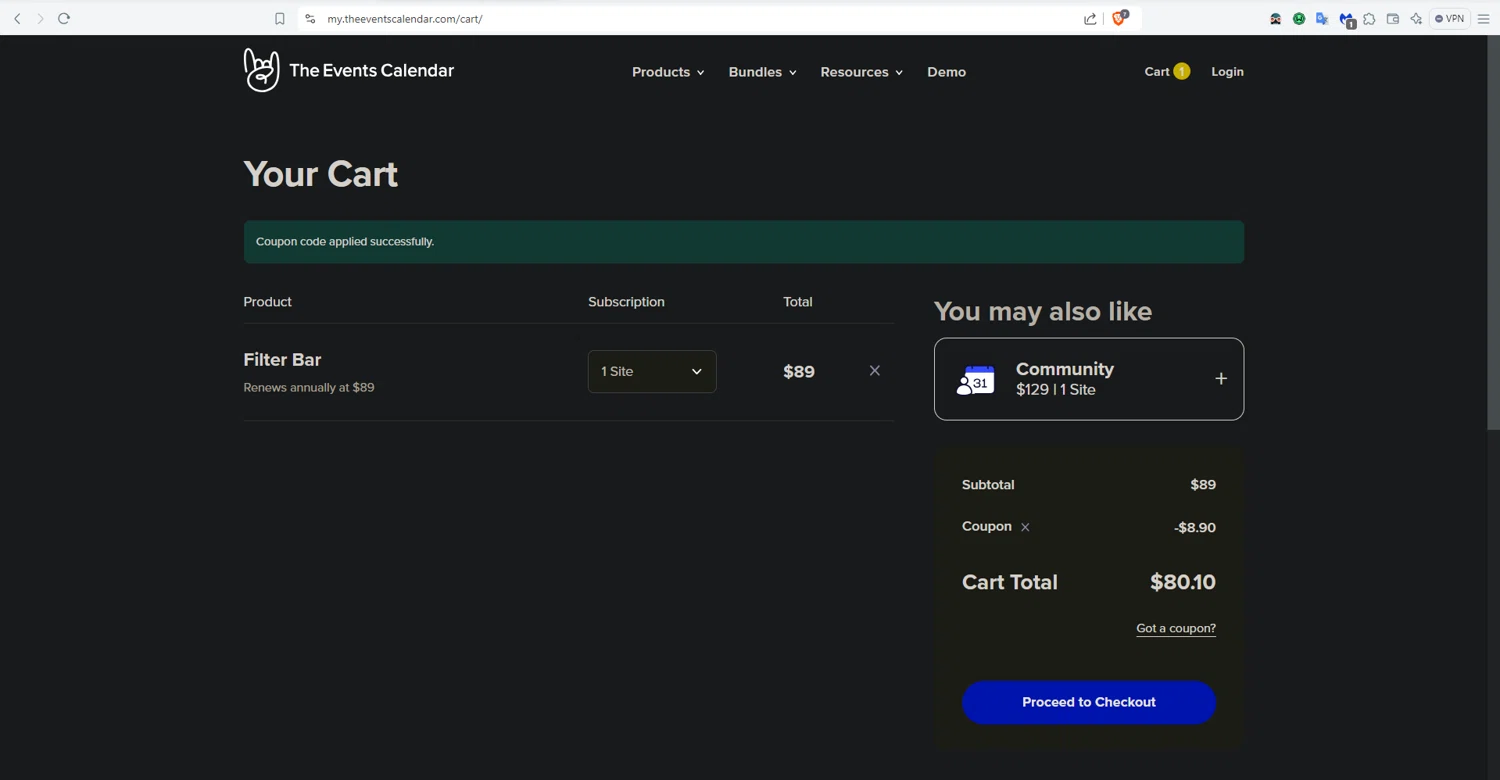Click the page scrollbar
Image resolution: width=1500 pixels, height=780 pixels.
1493,233
